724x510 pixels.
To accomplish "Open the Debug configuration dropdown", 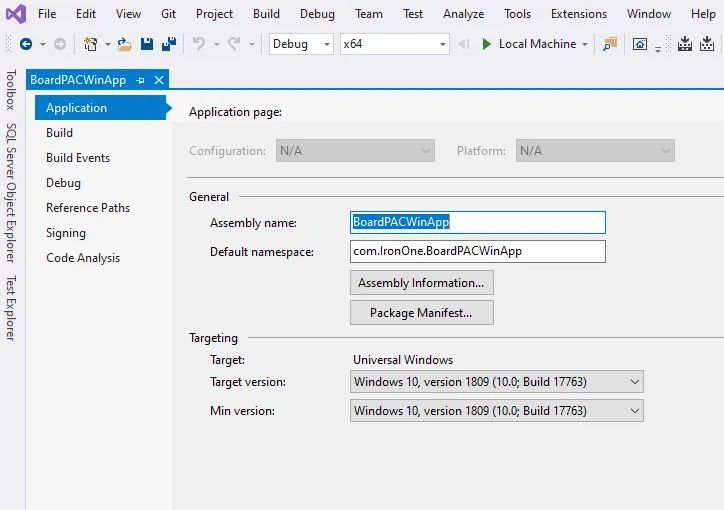I will pyautogui.click(x=301, y=44).
